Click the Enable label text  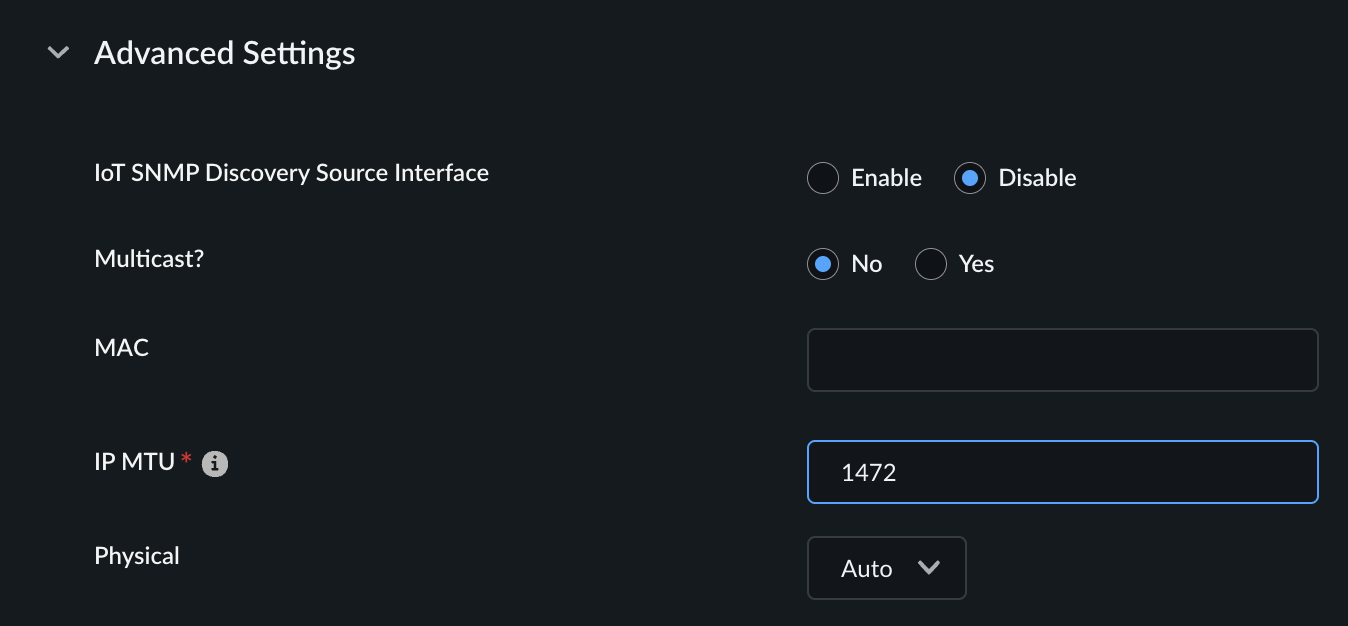[886, 178]
